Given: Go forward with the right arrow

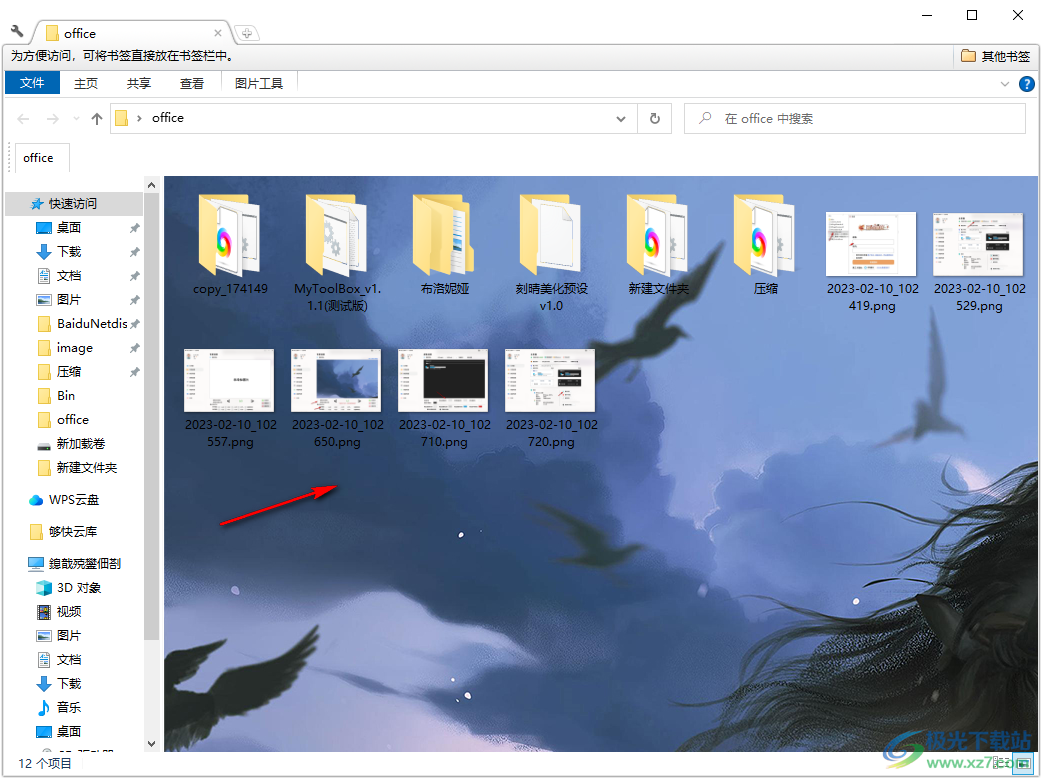Looking at the screenshot, I should click(52, 119).
